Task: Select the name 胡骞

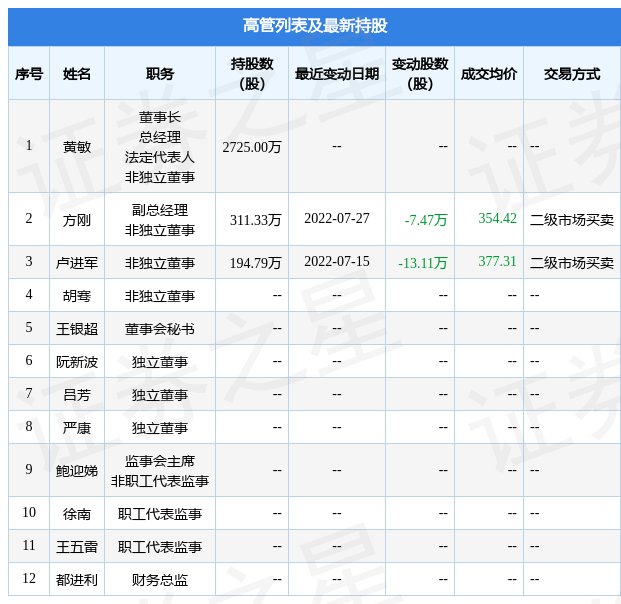Action: (77, 296)
